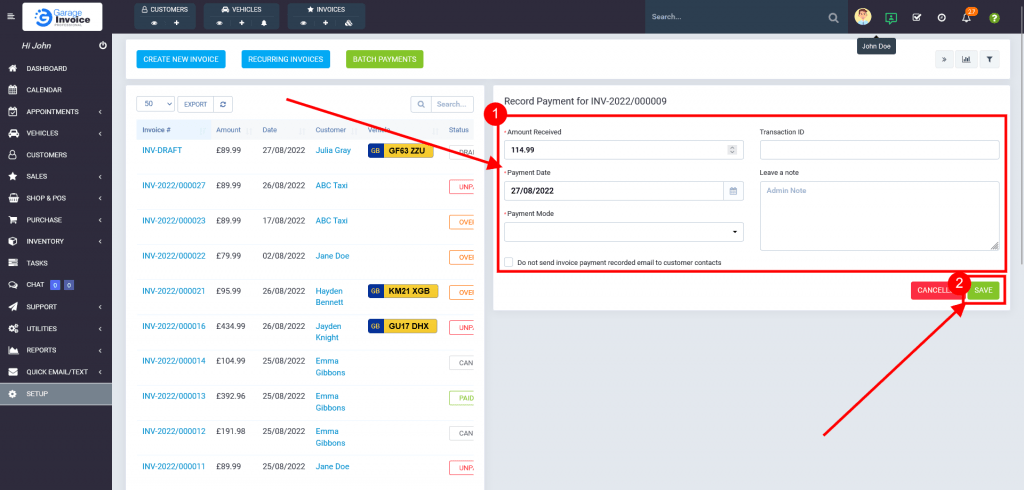Click the calendar icon beside Payment Date
This screenshot has height=490, width=1024.
coord(732,190)
